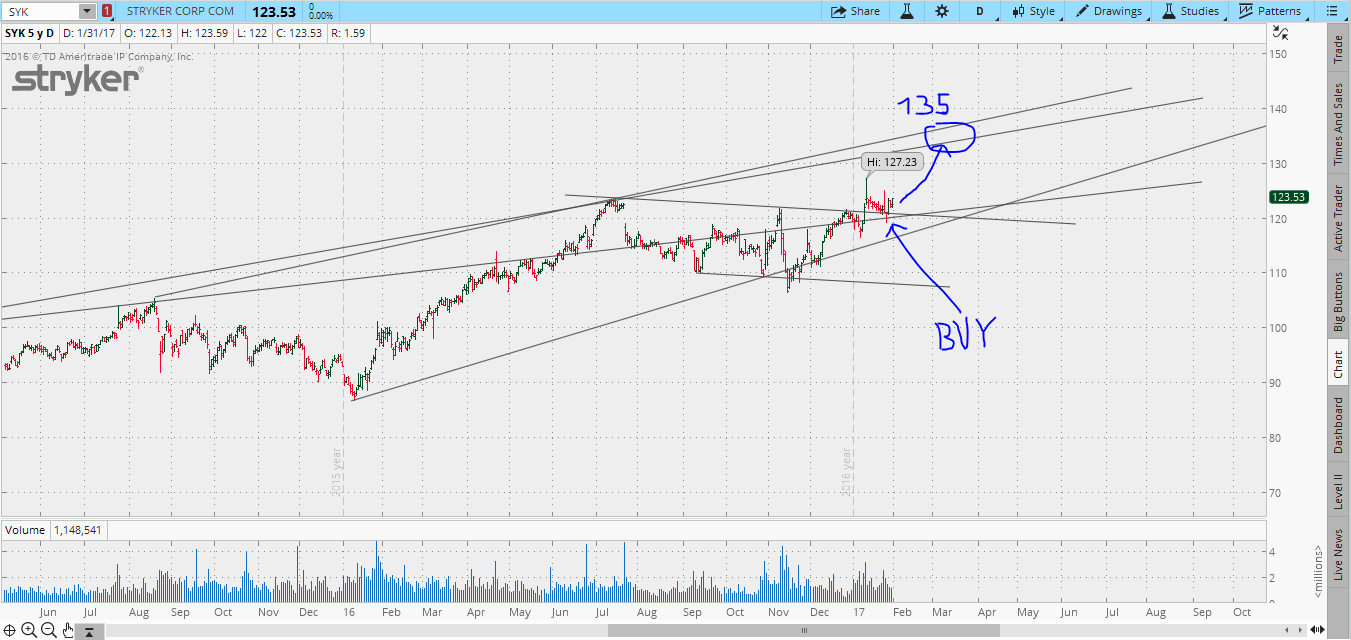Image resolution: width=1351 pixels, height=640 pixels.
Task: Click the 0.00% change readout
Action: (x=322, y=16)
